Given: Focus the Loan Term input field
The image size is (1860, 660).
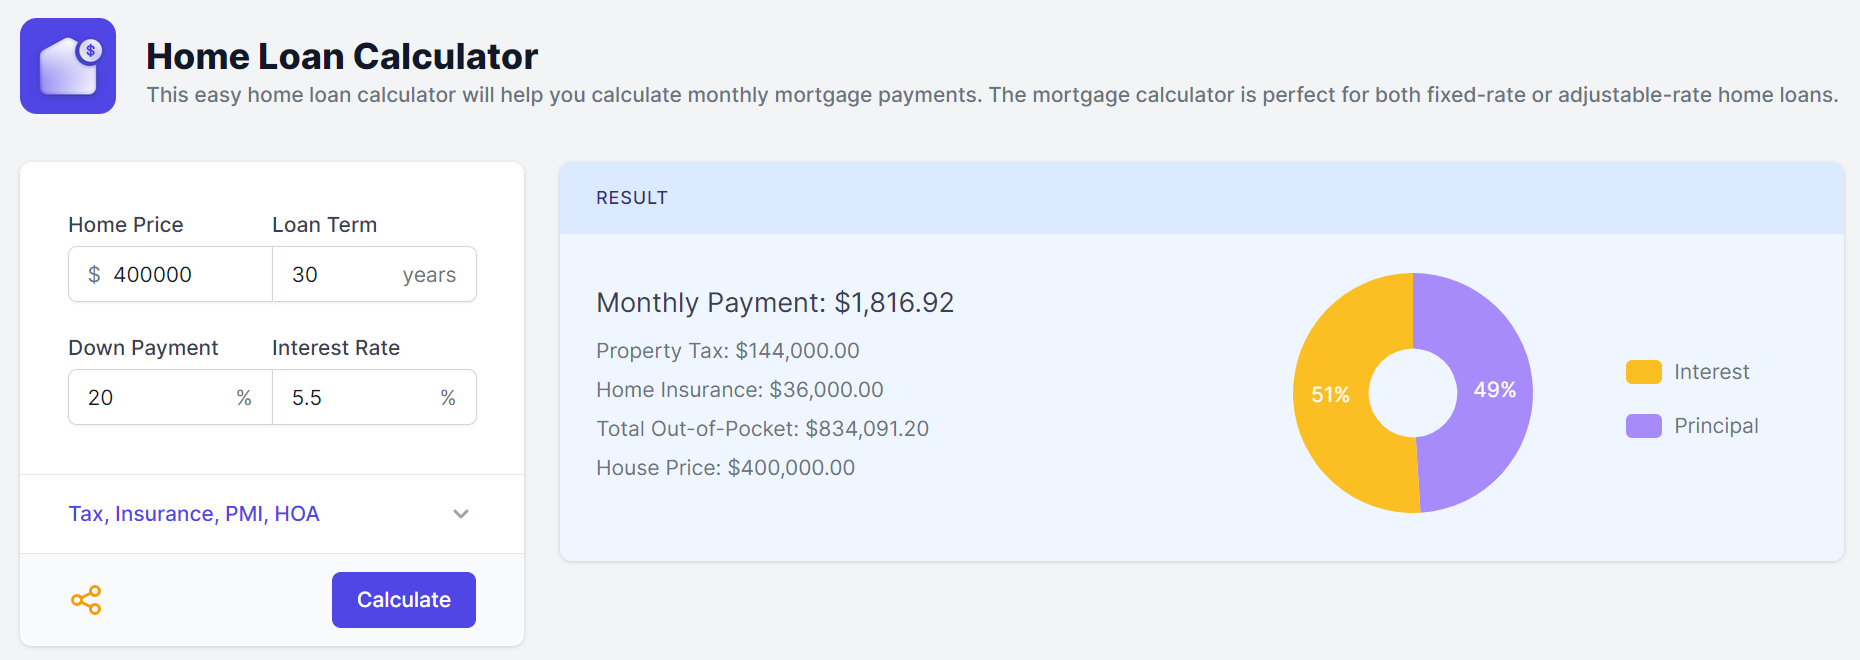Looking at the screenshot, I should 340,274.
